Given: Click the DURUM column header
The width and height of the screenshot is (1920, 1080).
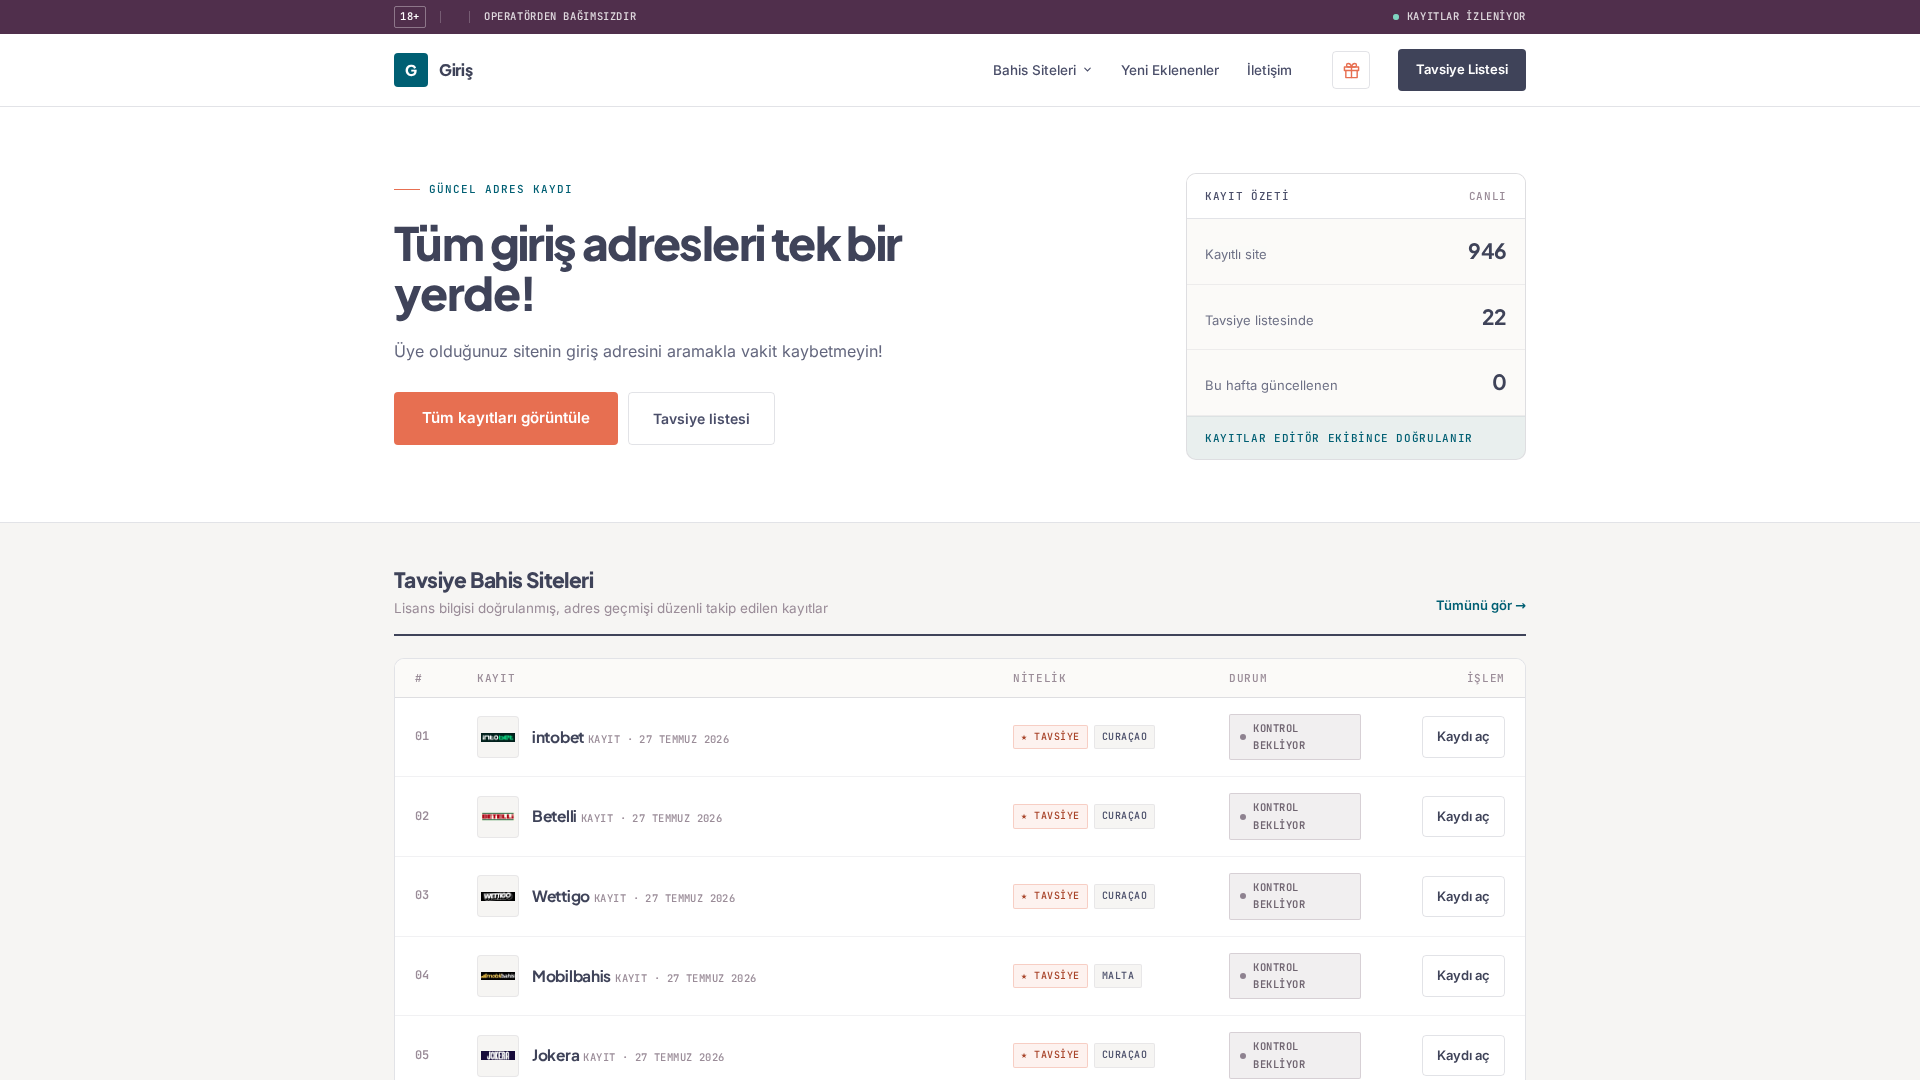Looking at the screenshot, I should point(1248,678).
